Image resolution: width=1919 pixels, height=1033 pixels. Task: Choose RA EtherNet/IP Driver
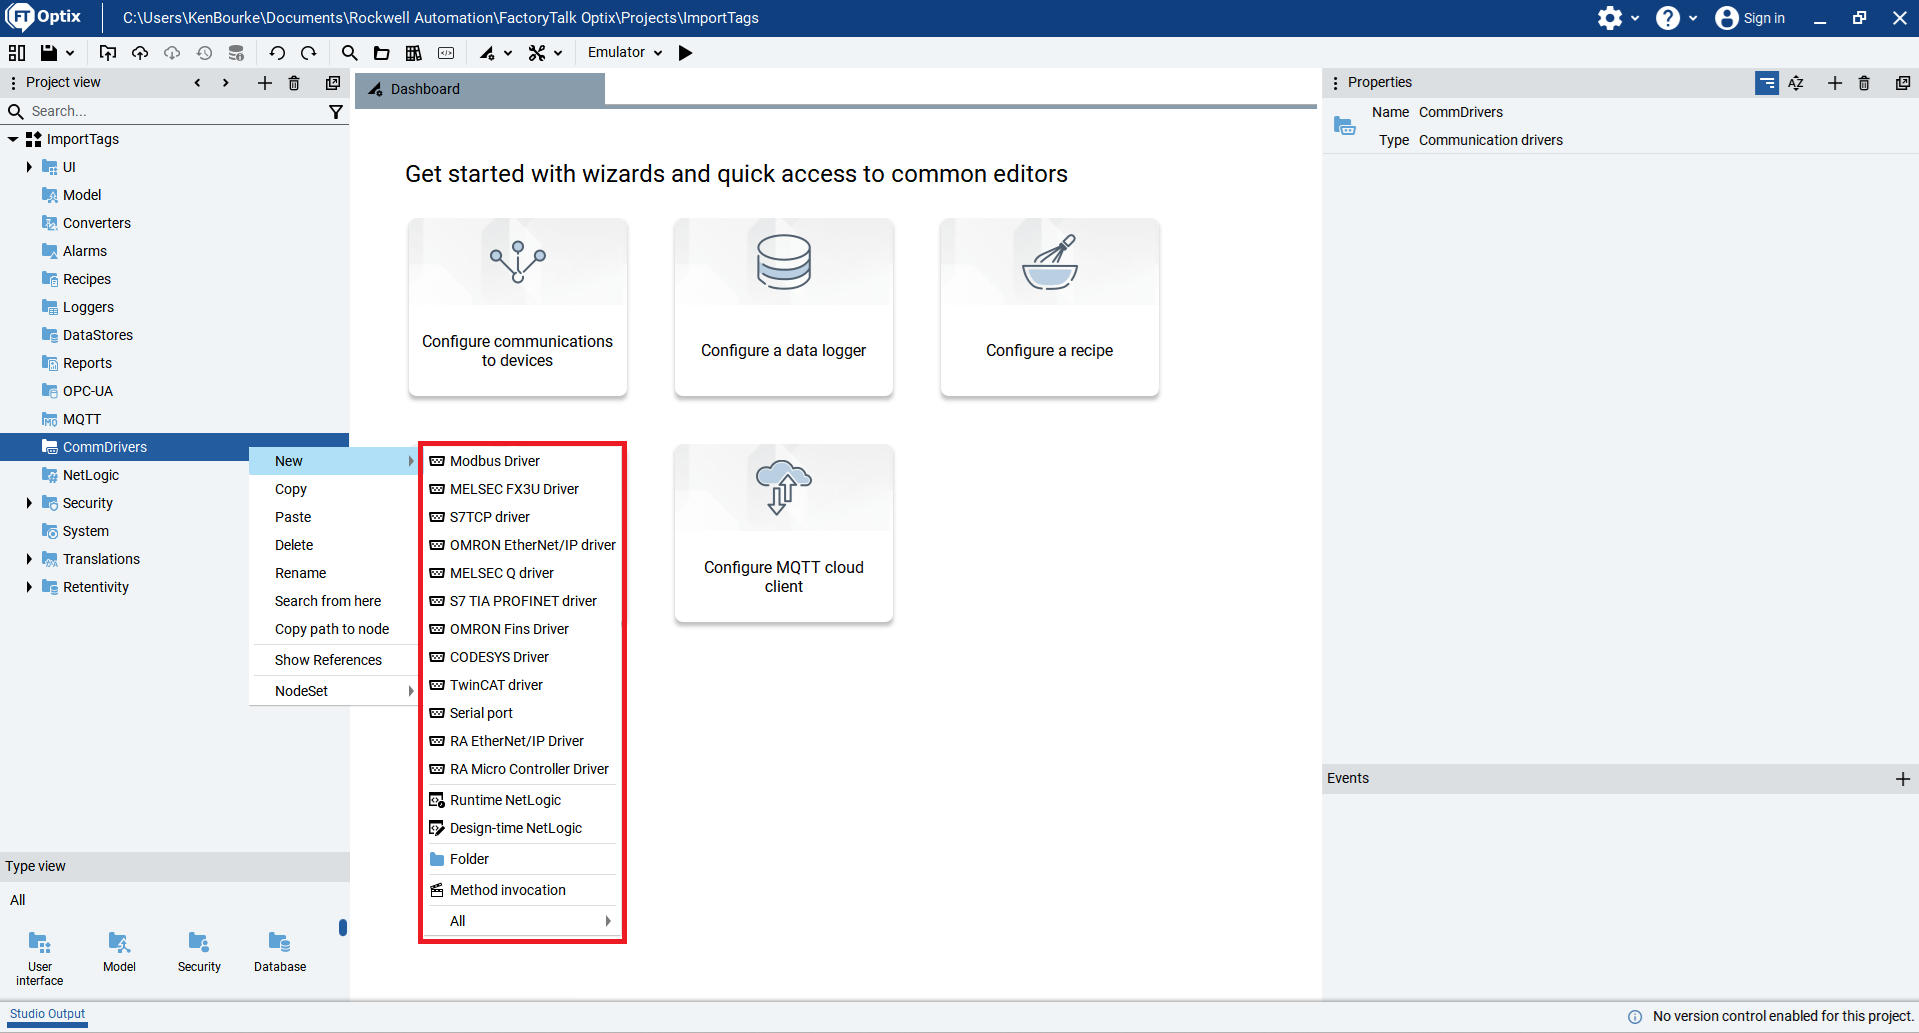[x=521, y=741]
